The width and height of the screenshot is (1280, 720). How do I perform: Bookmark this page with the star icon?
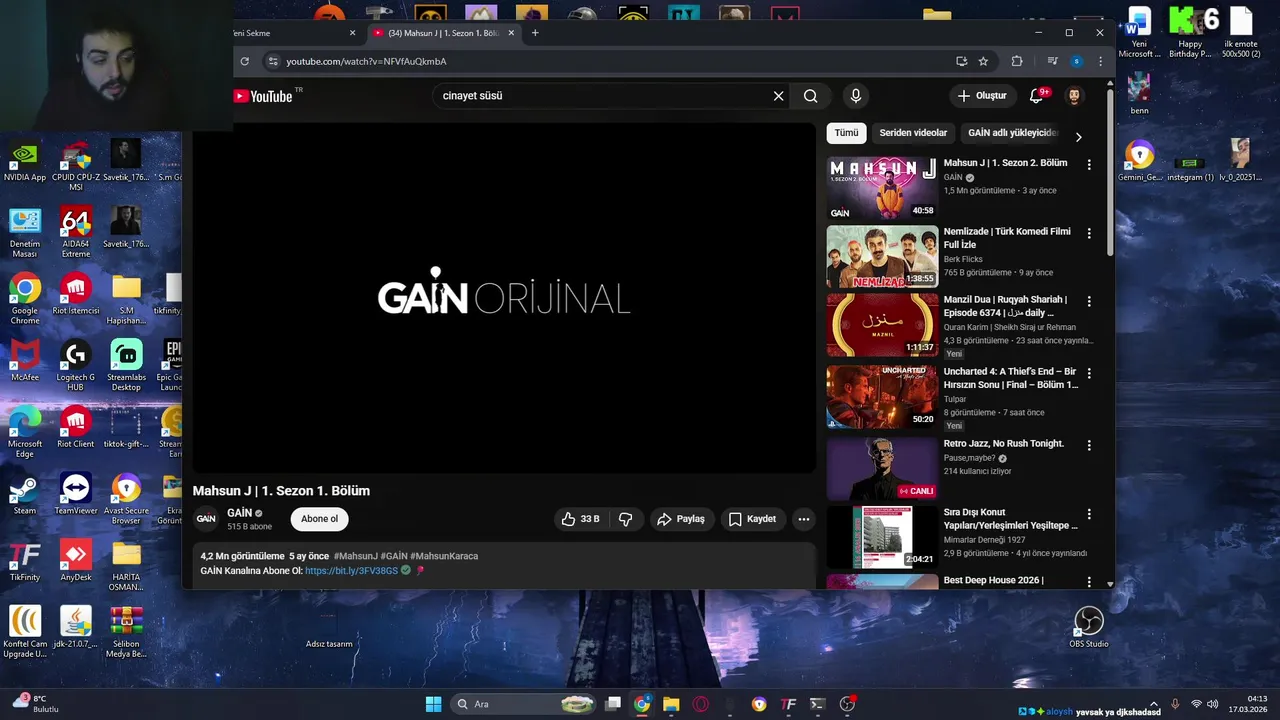click(x=983, y=61)
